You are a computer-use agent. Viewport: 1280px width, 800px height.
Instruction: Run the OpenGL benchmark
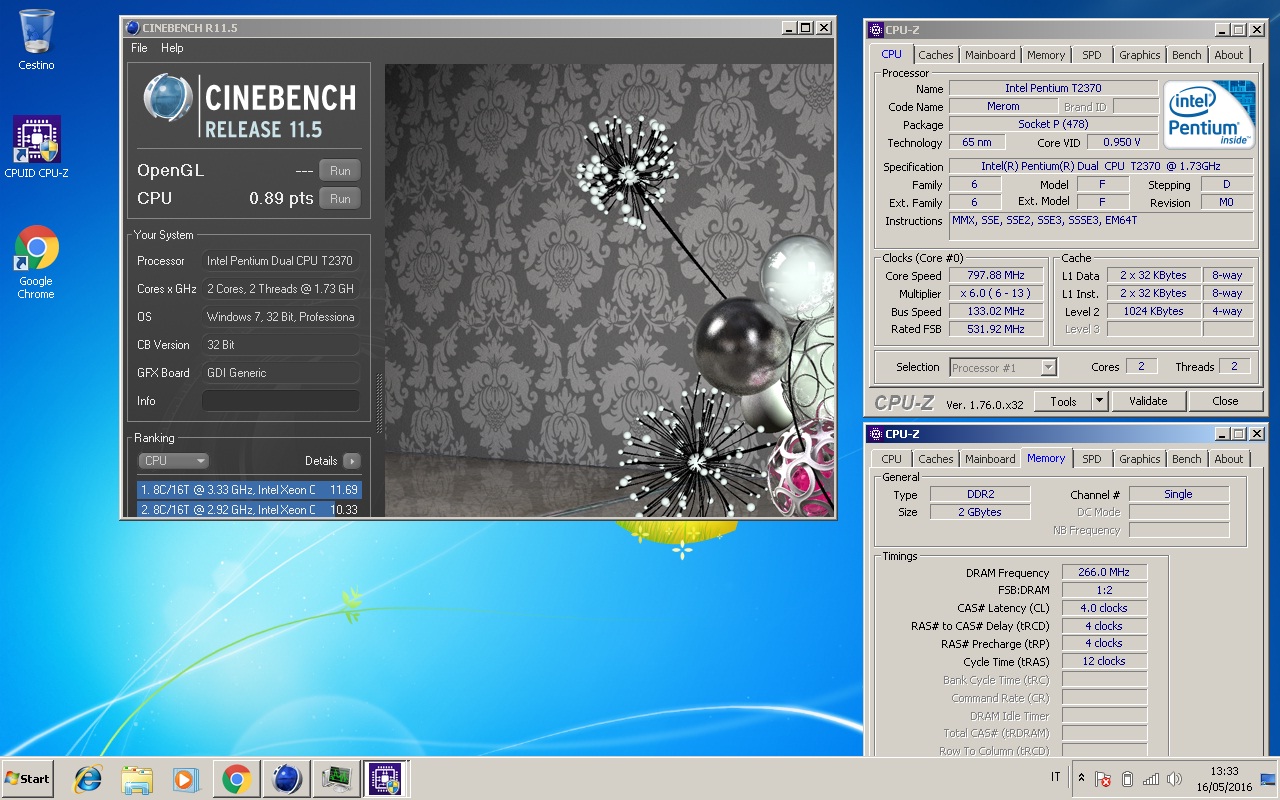340,171
